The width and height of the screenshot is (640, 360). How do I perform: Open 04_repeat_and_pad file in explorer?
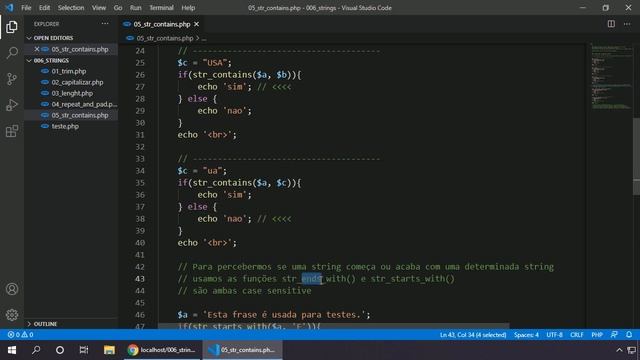(84, 104)
